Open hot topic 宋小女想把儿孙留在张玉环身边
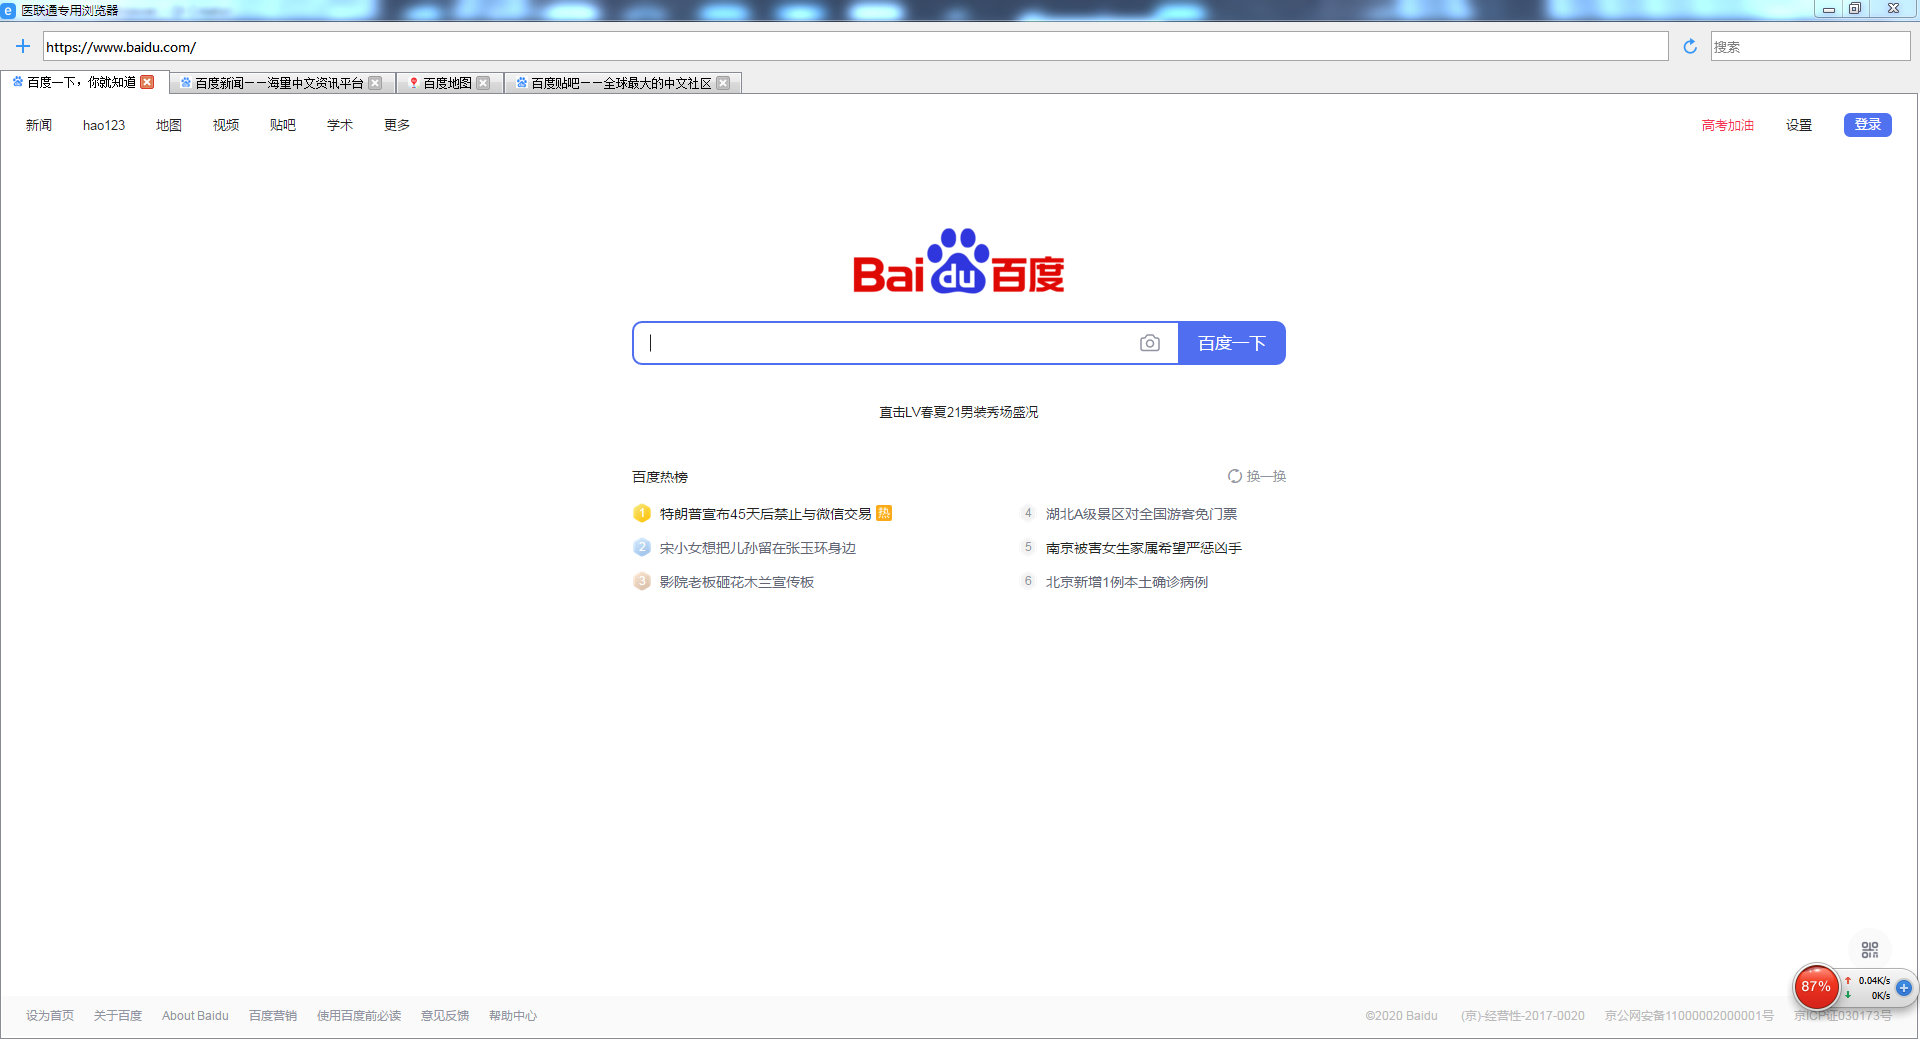The image size is (1920, 1040). (757, 548)
